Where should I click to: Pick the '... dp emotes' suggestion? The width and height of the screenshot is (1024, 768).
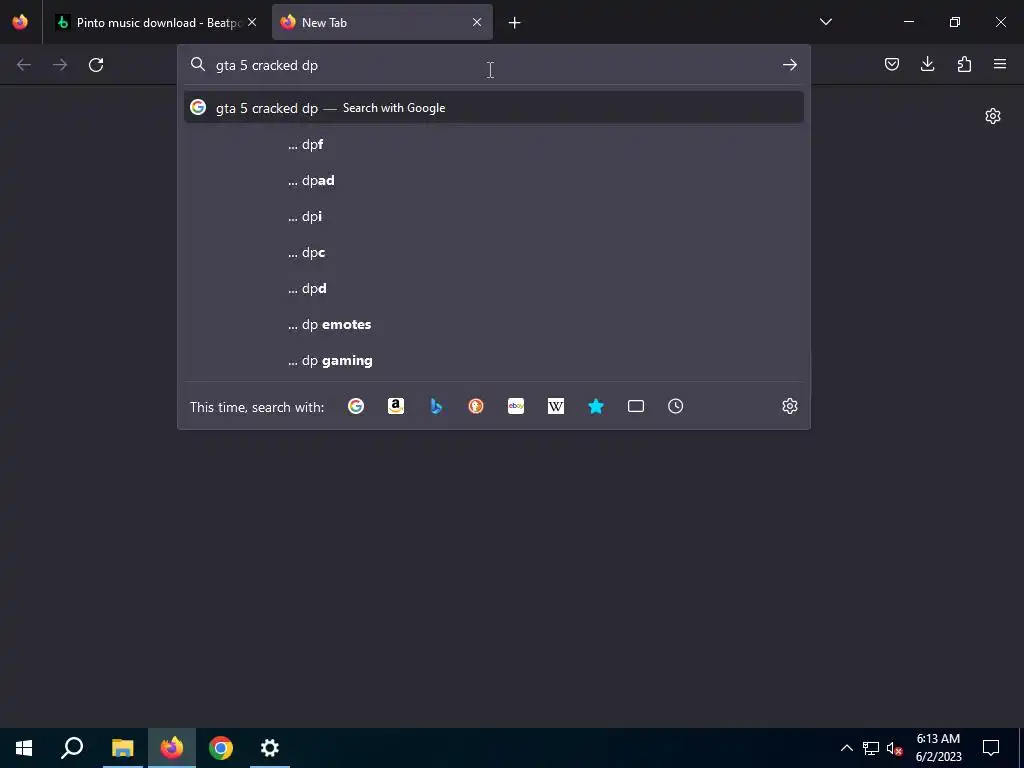pyautogui.click(x=494, y=325)
